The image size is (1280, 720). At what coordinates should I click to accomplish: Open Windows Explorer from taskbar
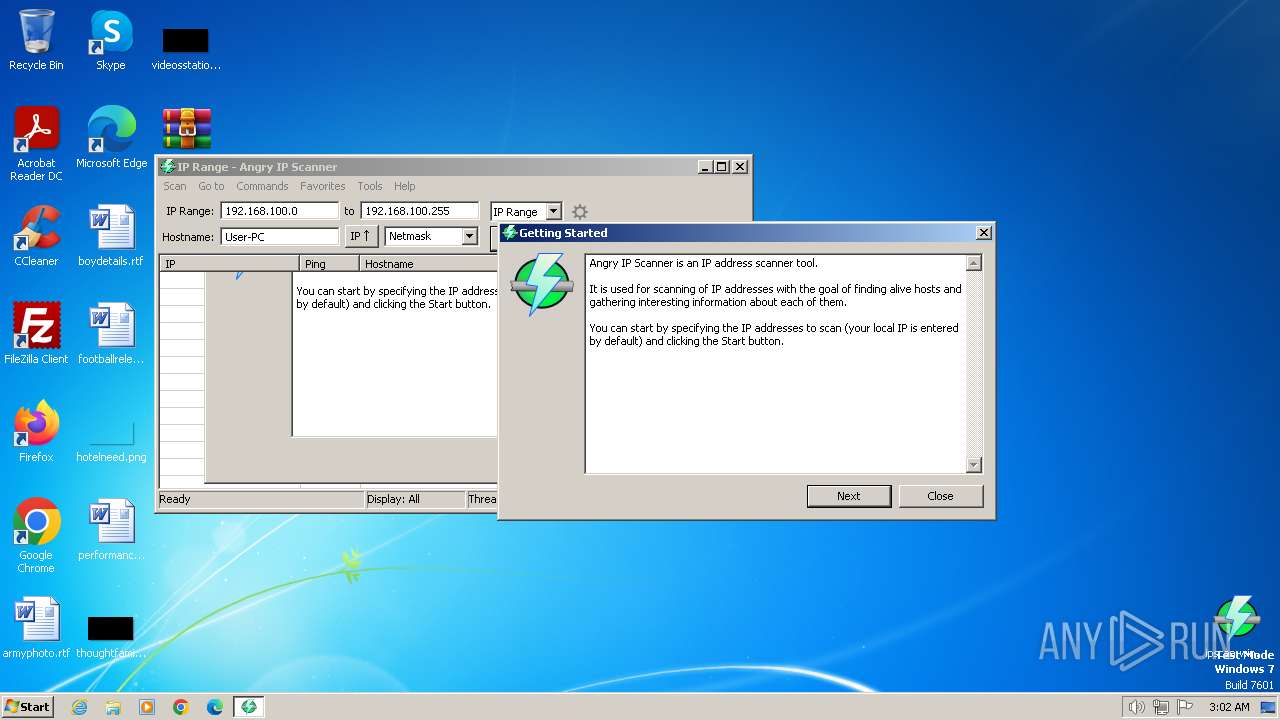pos(113,707)
